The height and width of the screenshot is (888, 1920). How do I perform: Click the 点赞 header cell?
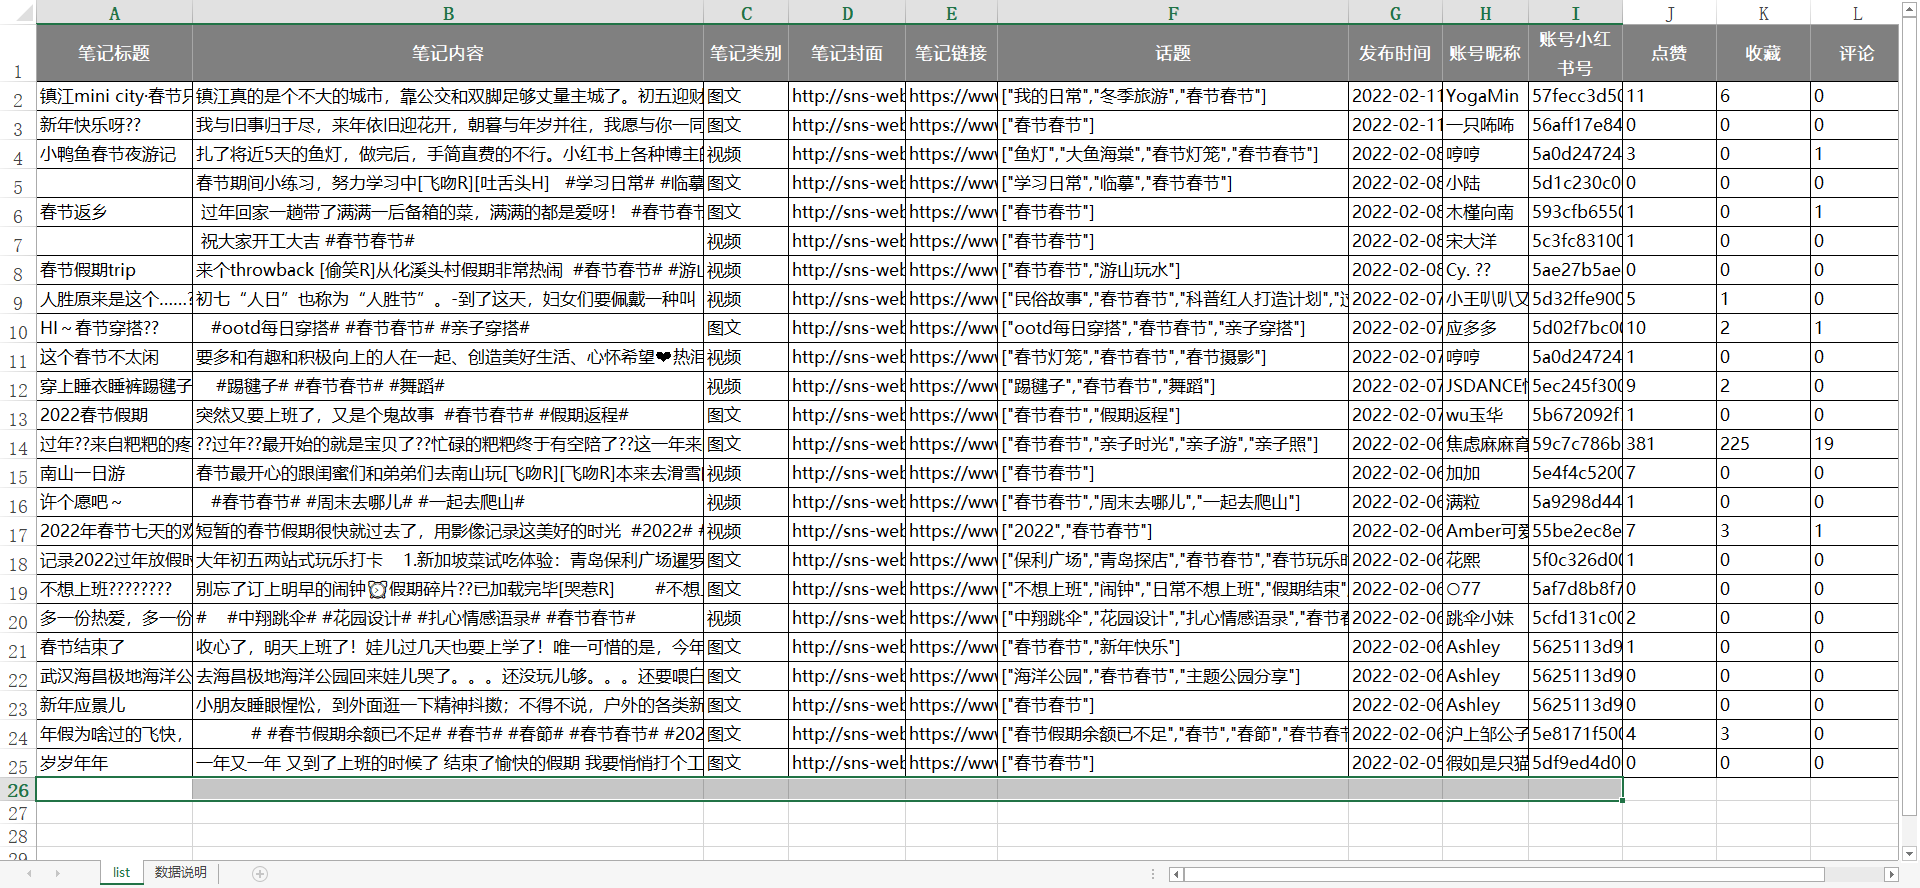pyautogui.click(x=1669, y=53)
